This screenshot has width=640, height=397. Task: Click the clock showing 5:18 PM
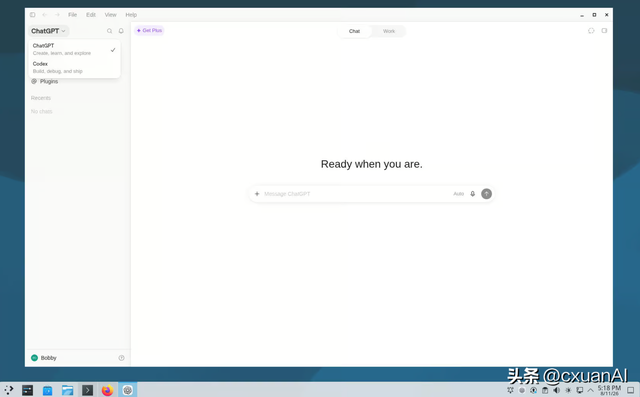[609, 390]
